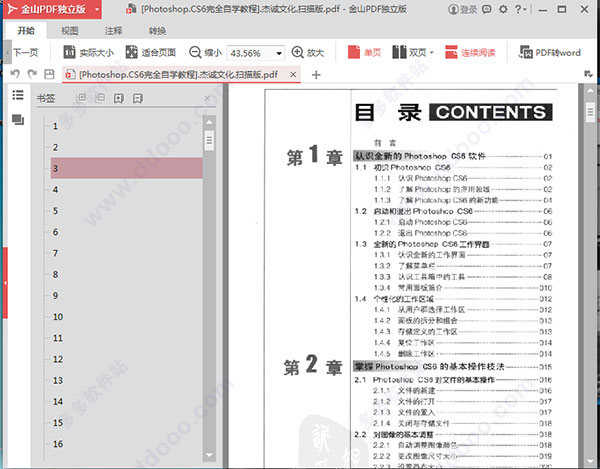Expand all bookmarks icon
The width and height of the screenshot is (600, 469).
click(82, 98)
